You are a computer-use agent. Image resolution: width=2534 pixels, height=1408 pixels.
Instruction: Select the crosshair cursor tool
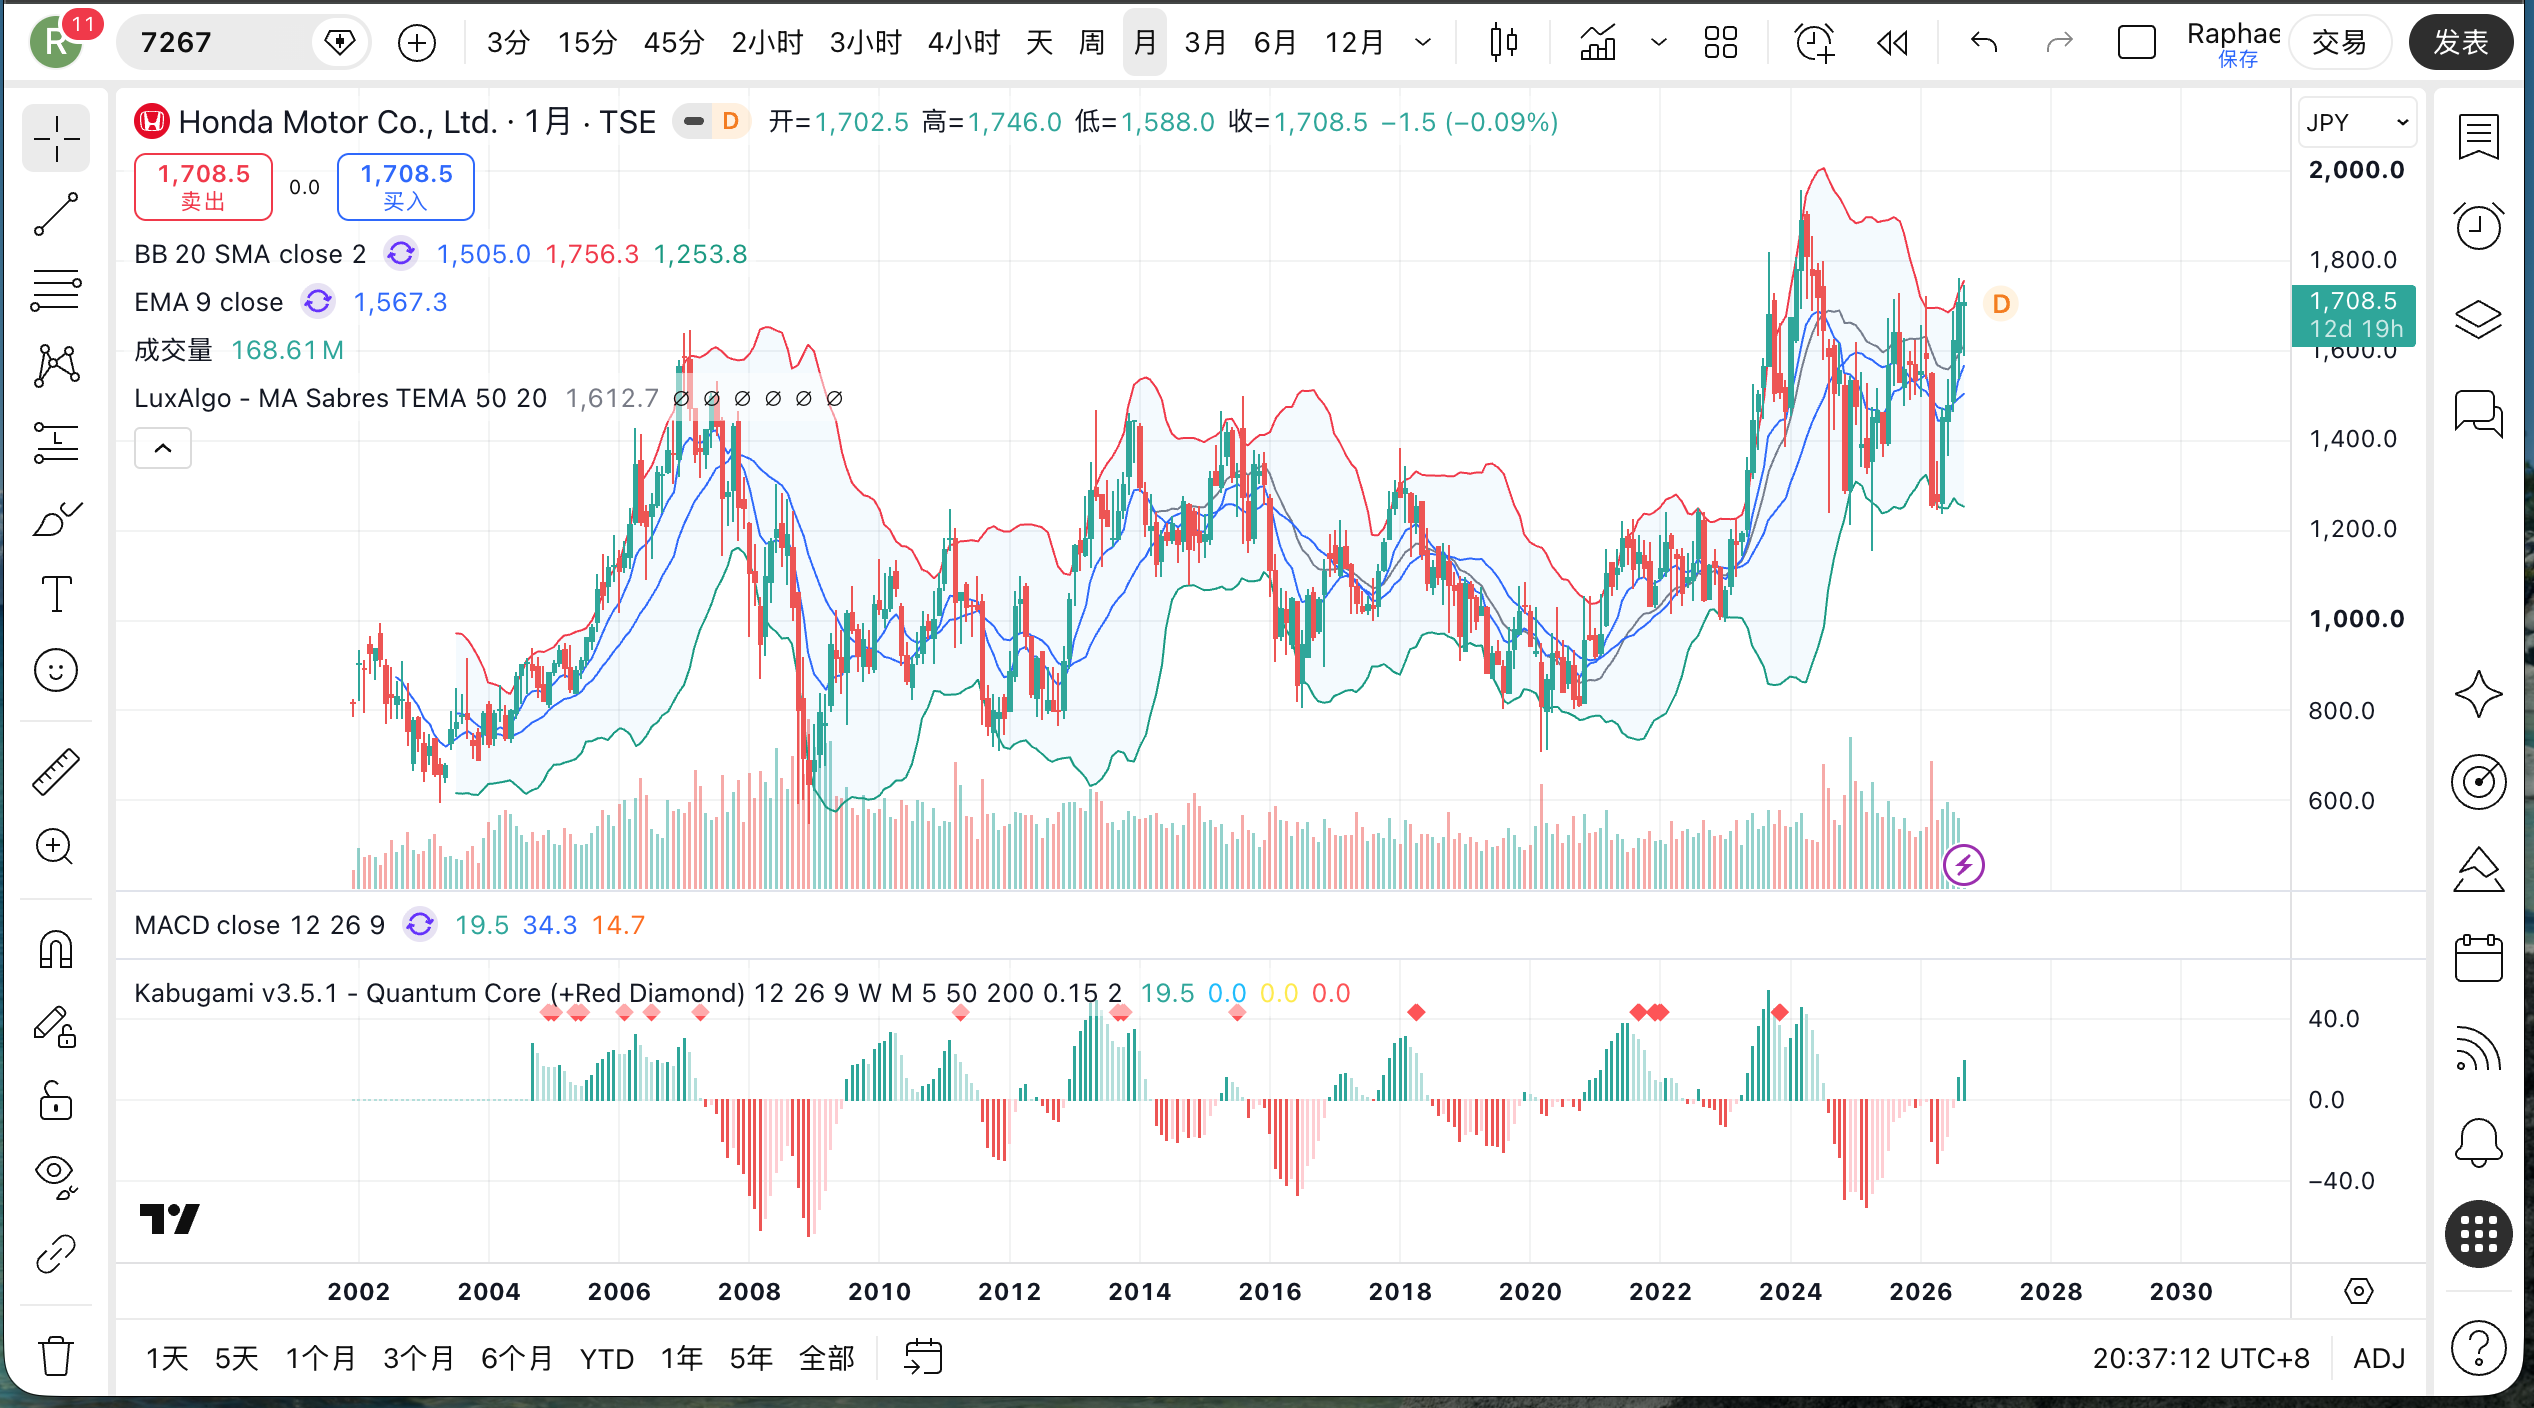point(56,138)
